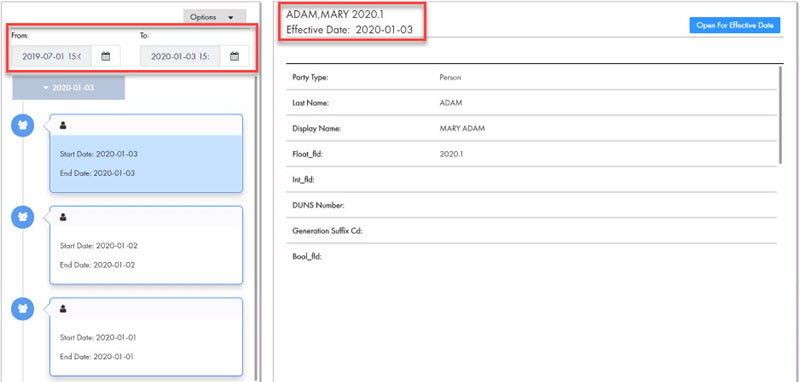Viewport: 800px width, 382px height.
Task: Click the Options dropdown arrow
Action: coord(231,17)
